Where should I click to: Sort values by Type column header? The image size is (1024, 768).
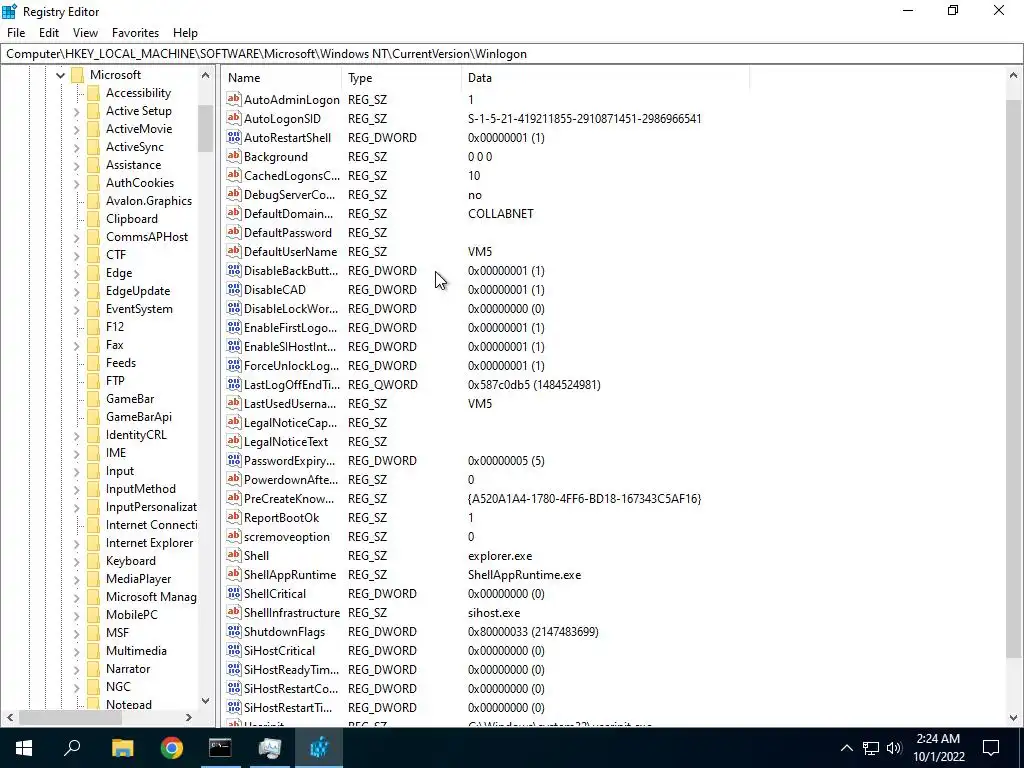tap(402, 78)
